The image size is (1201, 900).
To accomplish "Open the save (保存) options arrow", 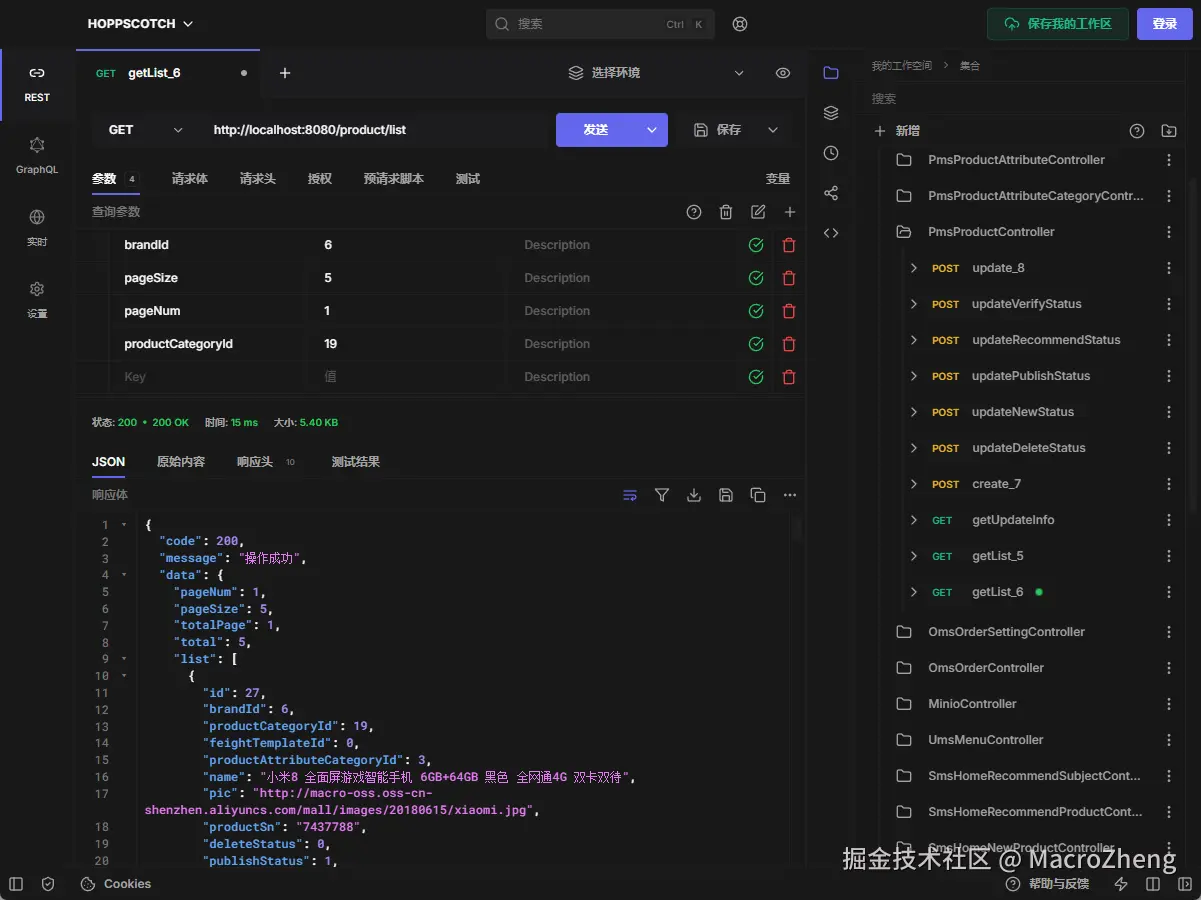I will (x=773, y=130).
